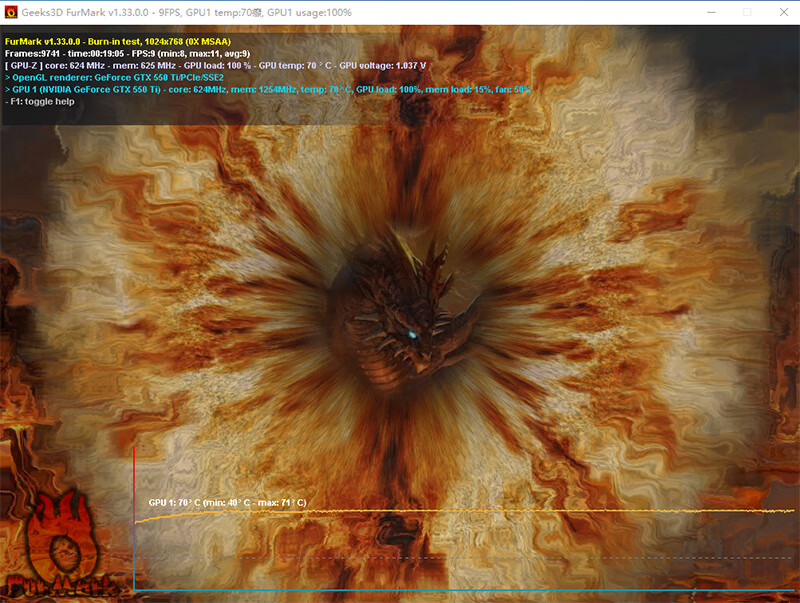Click the '[ GPU-Z ] core: 624 MHz' info line

coord(215,66)
